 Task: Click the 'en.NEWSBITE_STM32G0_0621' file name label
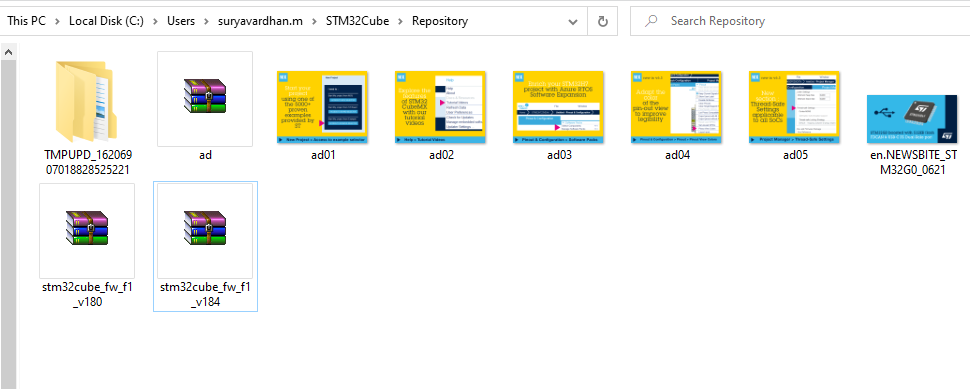(912, 162)
